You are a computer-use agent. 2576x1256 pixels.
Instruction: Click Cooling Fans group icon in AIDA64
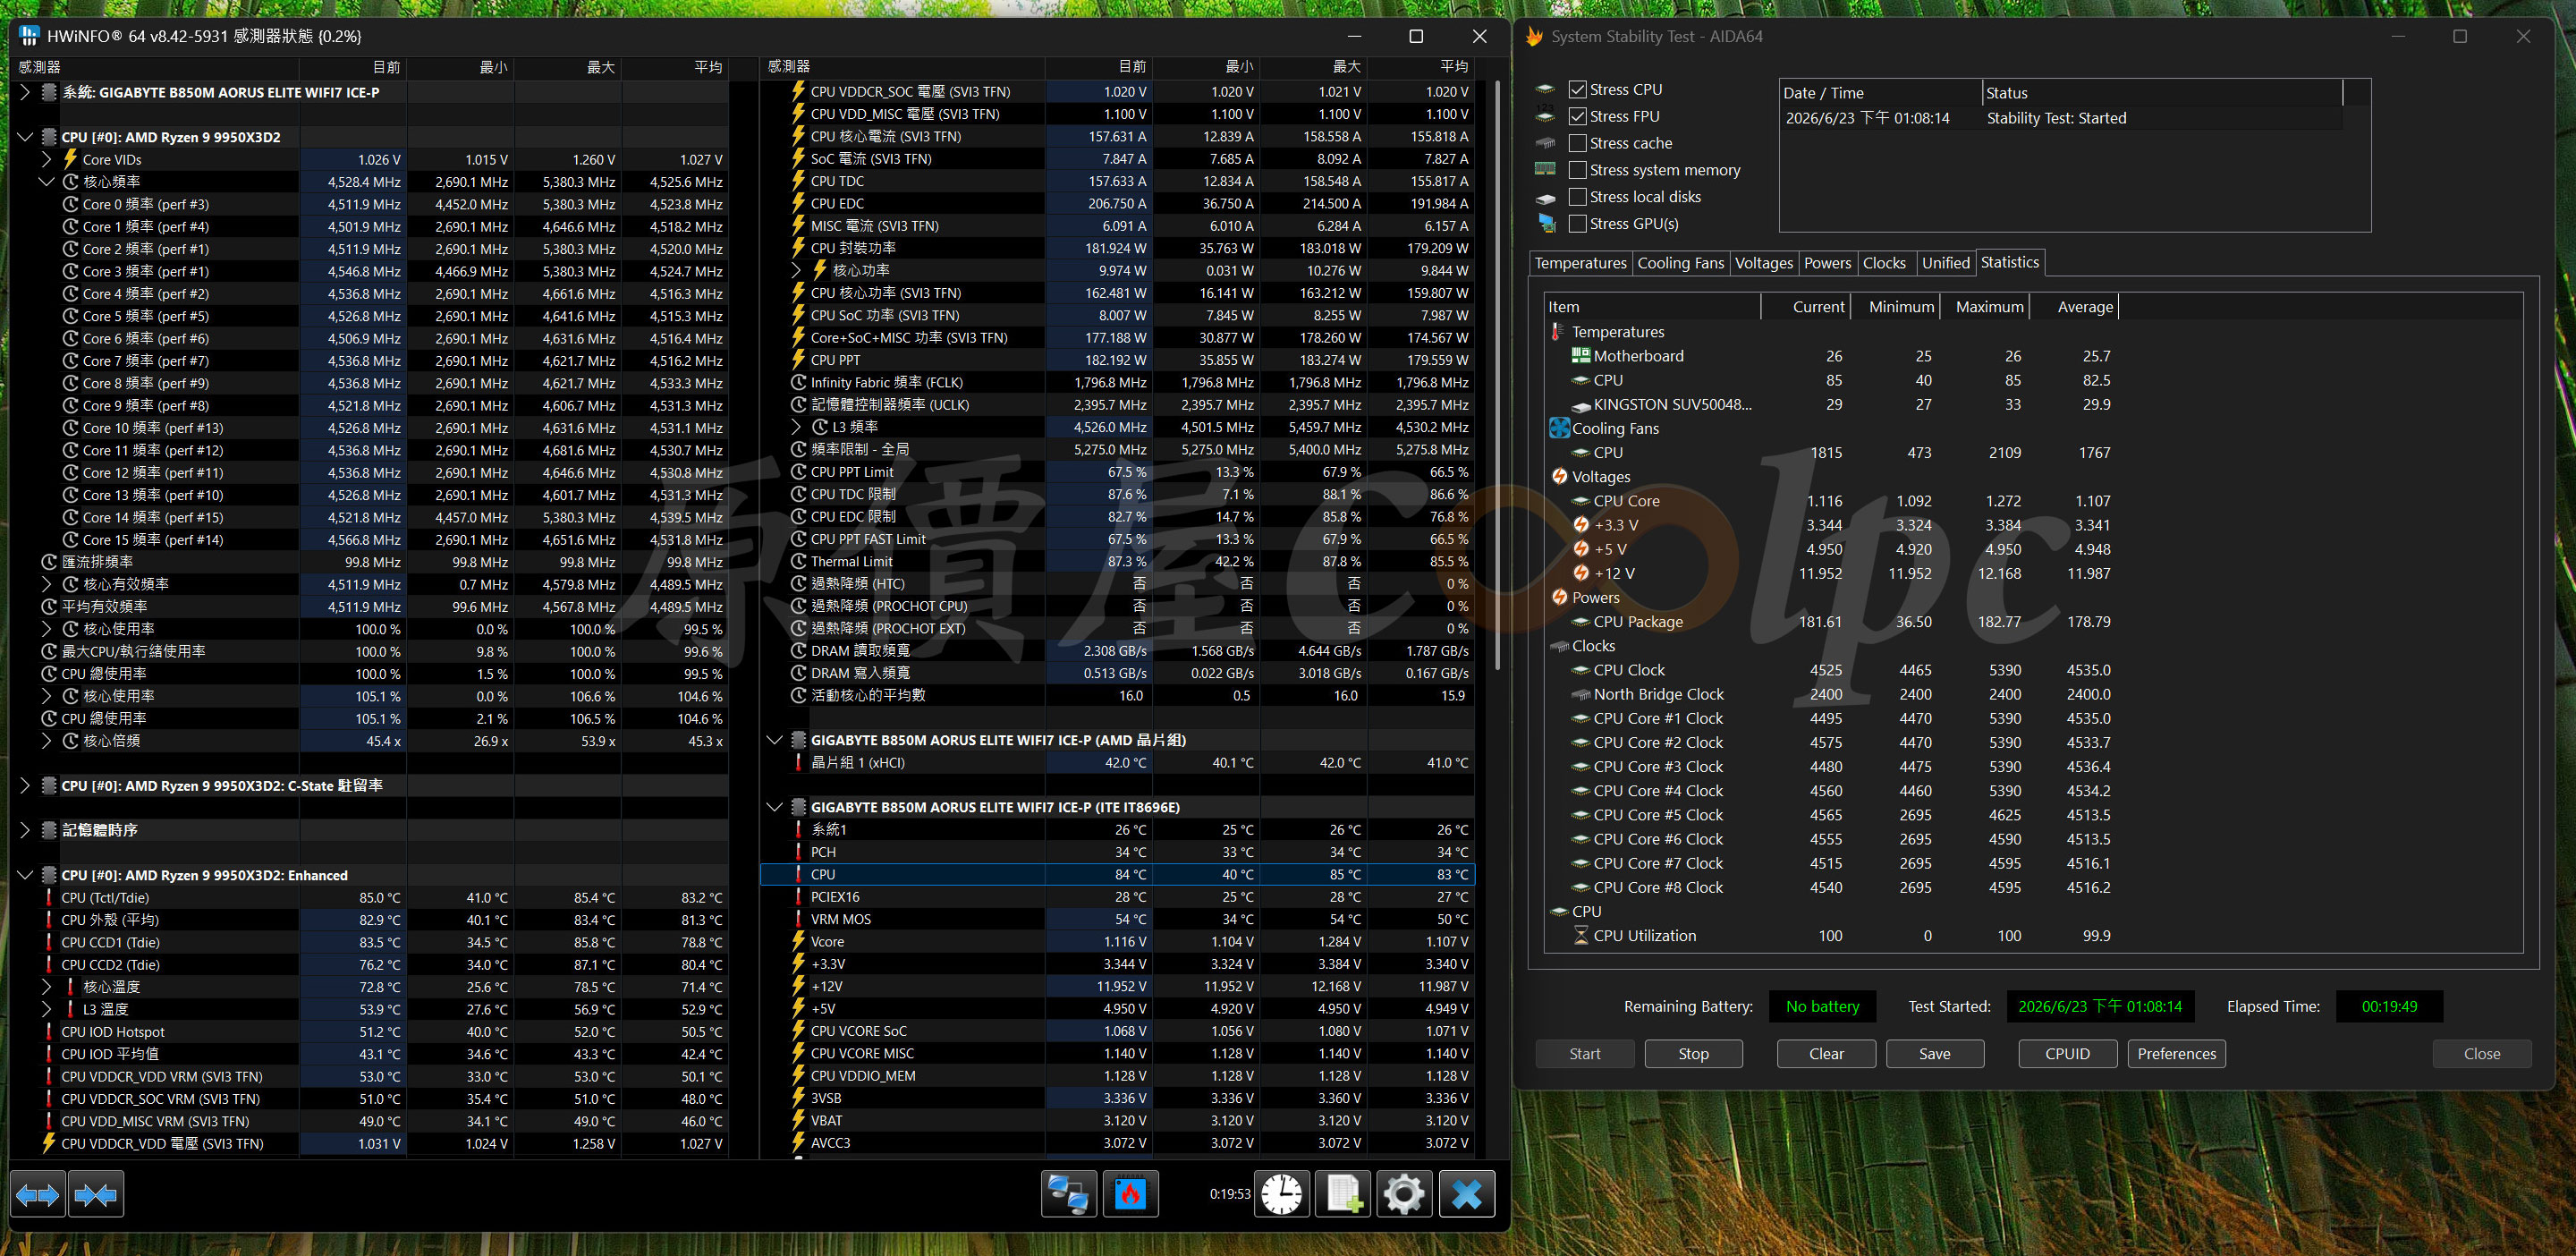coord(1559,428)
